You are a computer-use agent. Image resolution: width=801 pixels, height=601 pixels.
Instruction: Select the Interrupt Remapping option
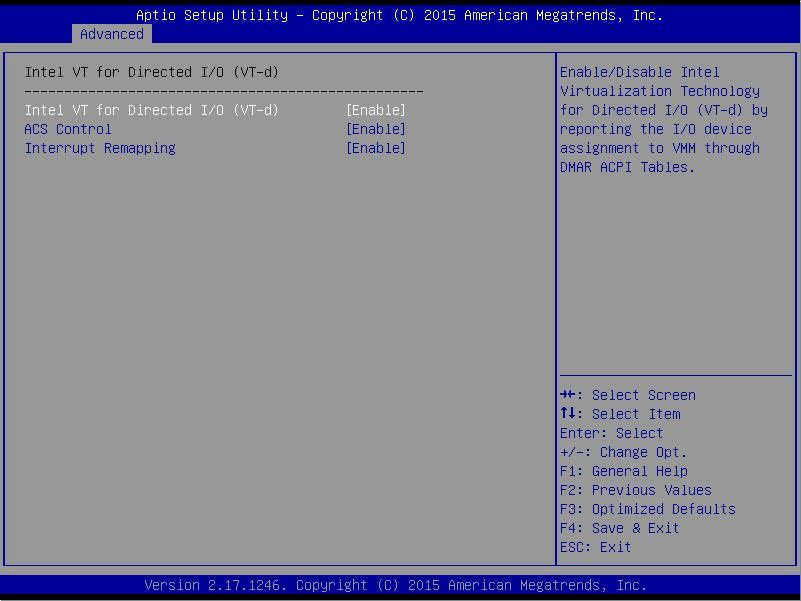pyautogui.click(x=100, y=148)
